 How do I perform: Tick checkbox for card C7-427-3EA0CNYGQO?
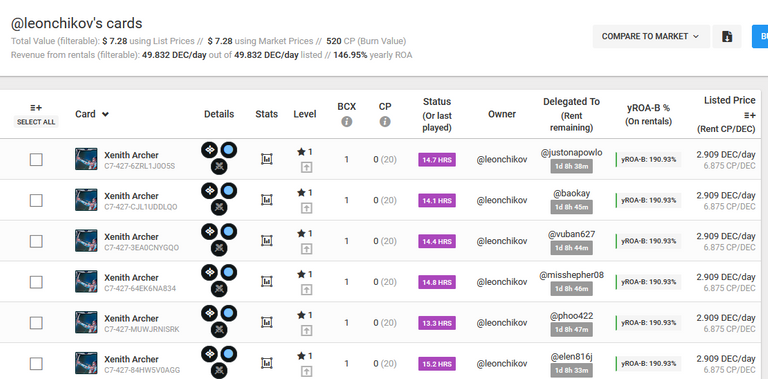point(36,241)
